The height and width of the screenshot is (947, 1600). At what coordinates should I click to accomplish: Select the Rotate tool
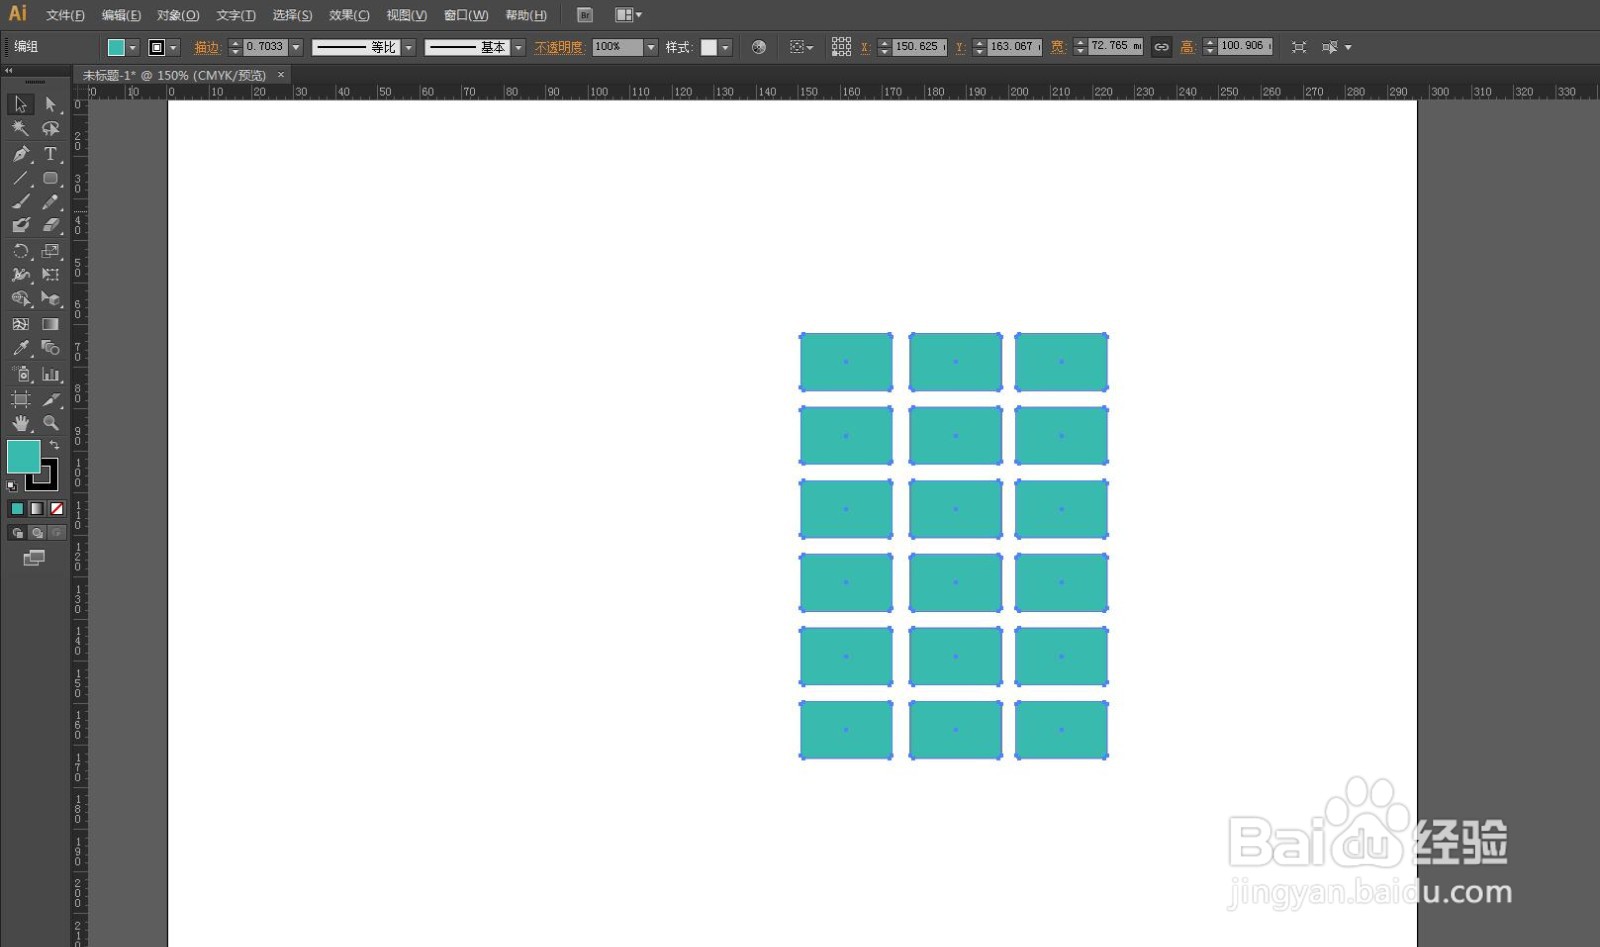click(20, 251)
